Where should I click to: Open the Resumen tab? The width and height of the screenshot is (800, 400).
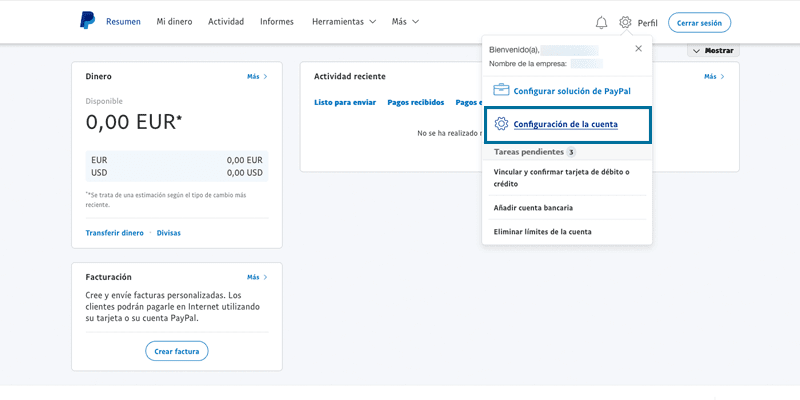click(123, 21)
